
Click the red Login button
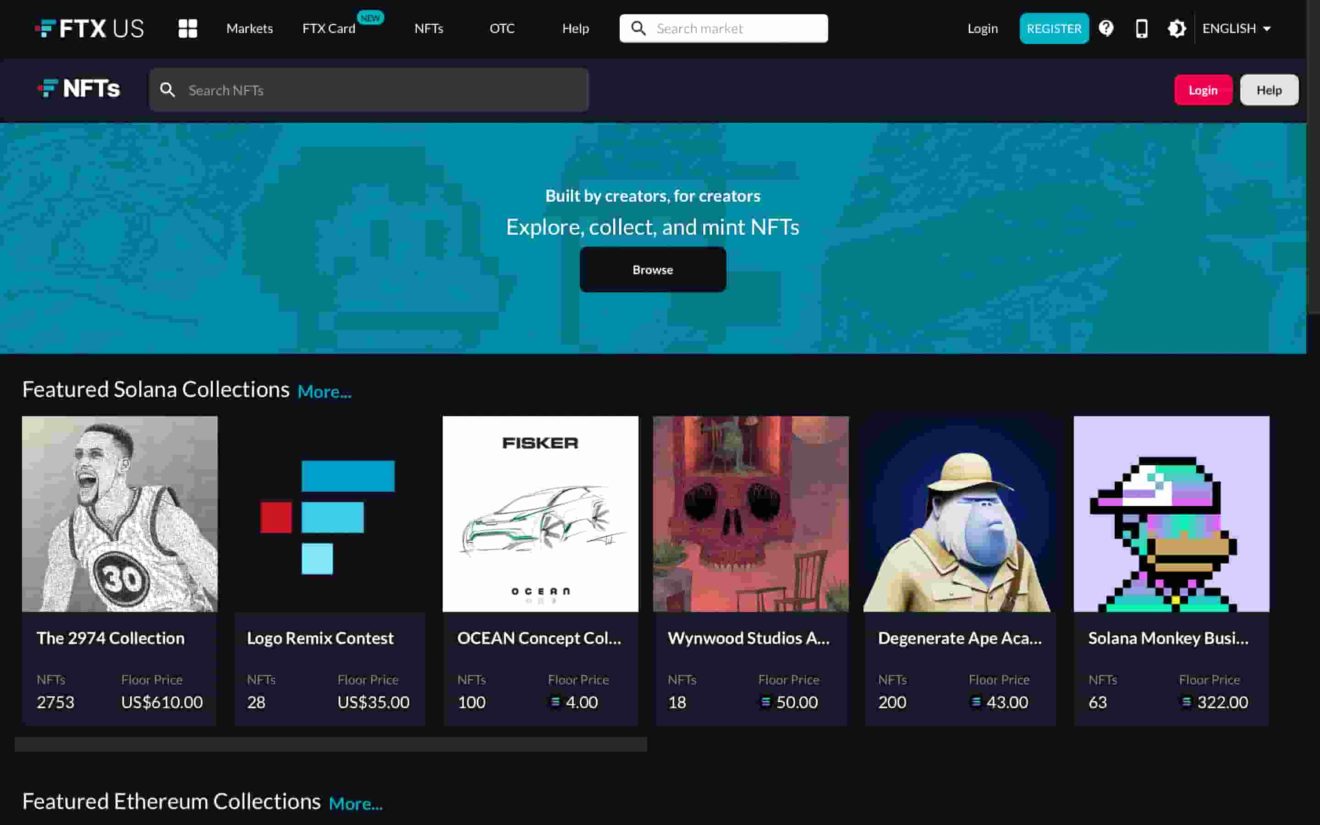point(1202,90)
